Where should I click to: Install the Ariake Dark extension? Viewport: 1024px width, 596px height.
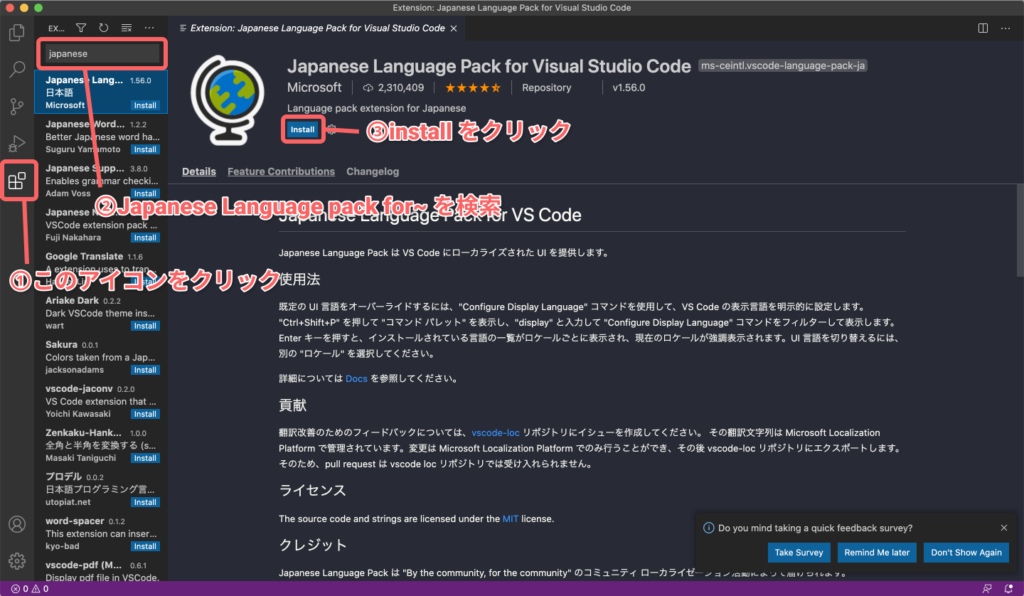coord(144,326)
